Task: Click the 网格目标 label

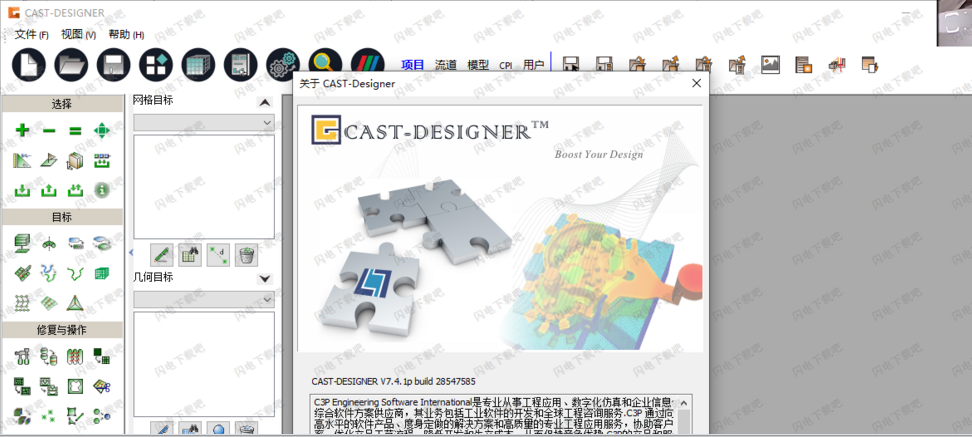Action: click(x=153, y=100)
